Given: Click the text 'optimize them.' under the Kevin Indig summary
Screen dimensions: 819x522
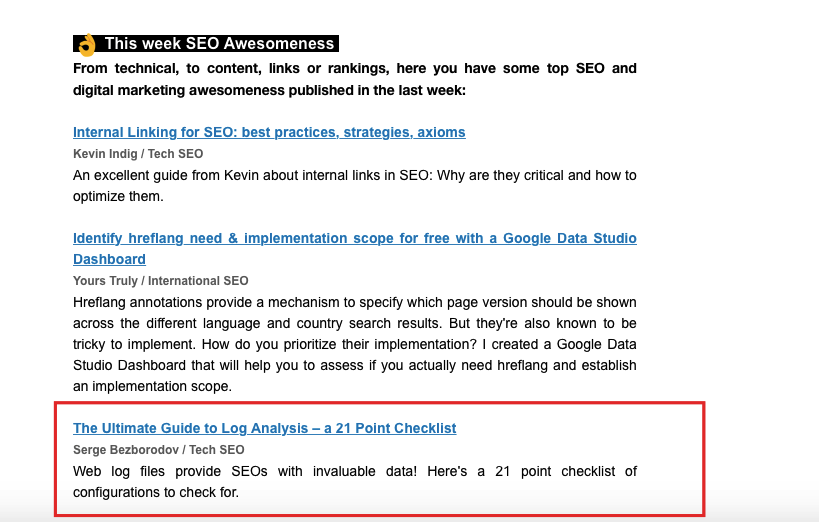Looking at the screenshot, I should coord(118,196).
